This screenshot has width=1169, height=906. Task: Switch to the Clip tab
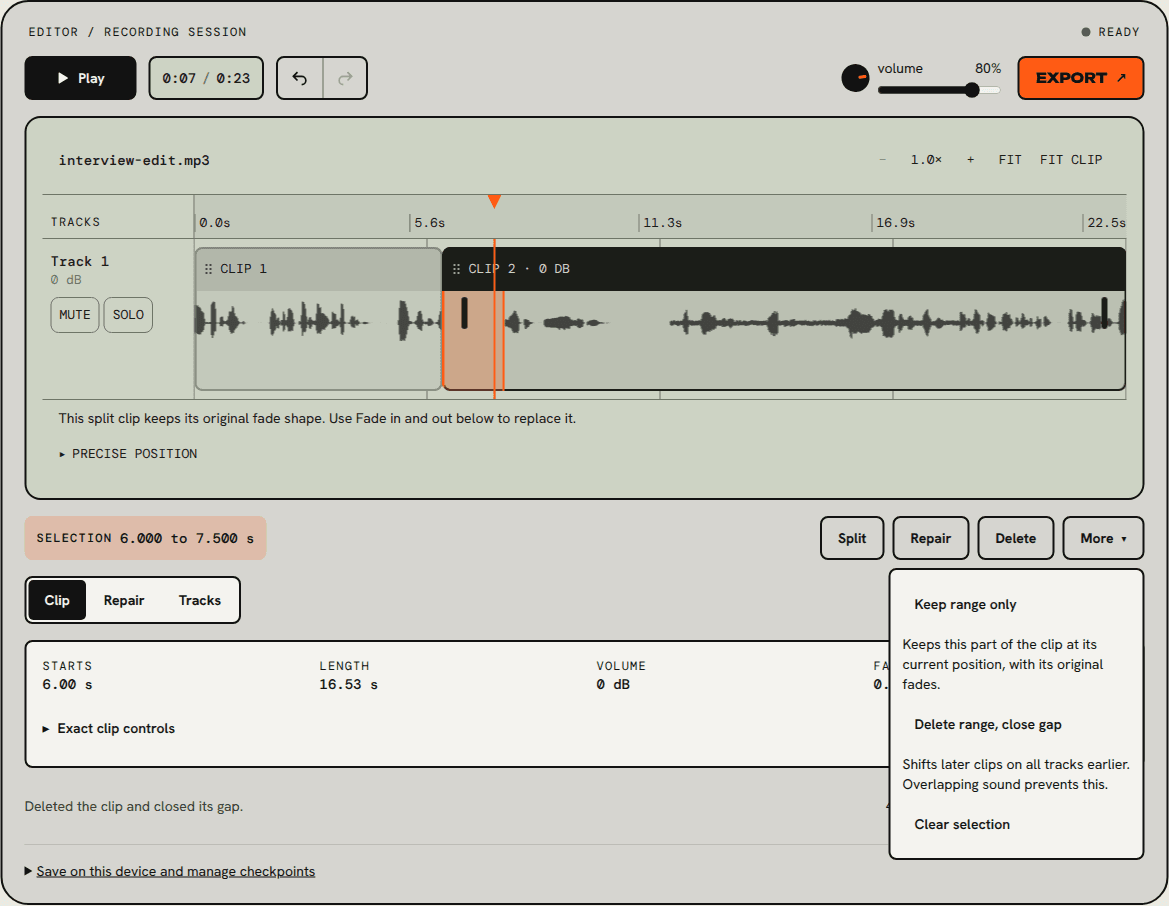[x=57, y=600]
